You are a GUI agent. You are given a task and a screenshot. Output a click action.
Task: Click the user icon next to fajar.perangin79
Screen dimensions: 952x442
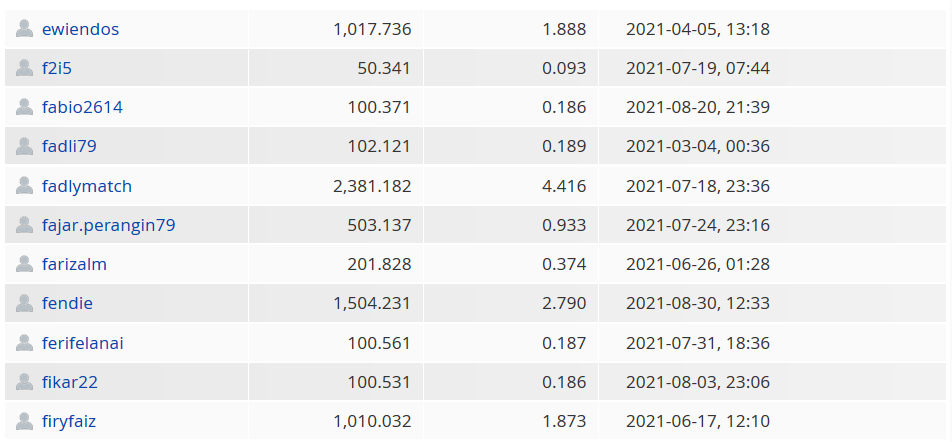(24, 225)
